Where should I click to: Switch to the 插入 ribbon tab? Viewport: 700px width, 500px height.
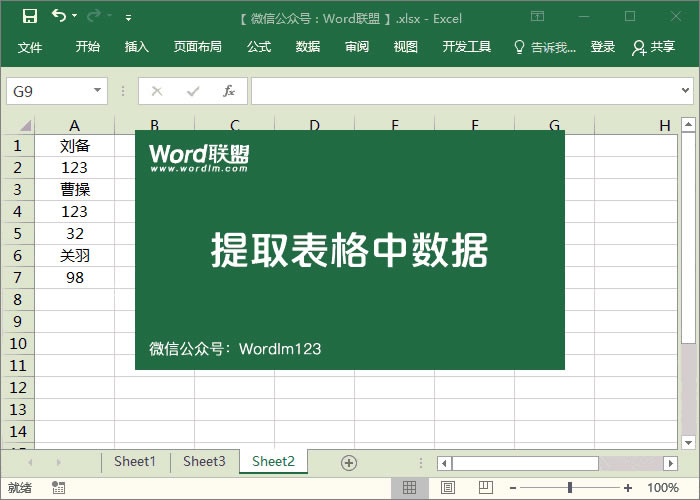(137, 46)
